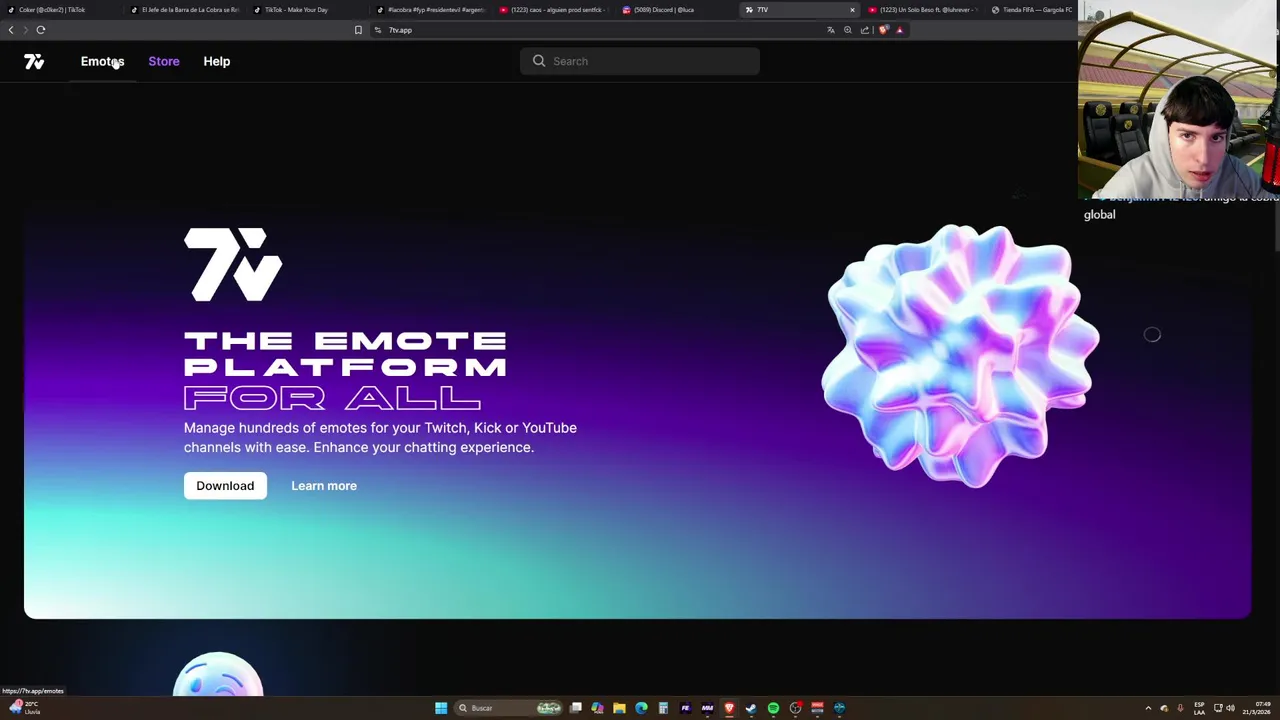Image resolution: width=1280 pixels, height=720 pixels.
Task: Open the OBS Studio taskbar icon
Action: click(x=795, y=708)
